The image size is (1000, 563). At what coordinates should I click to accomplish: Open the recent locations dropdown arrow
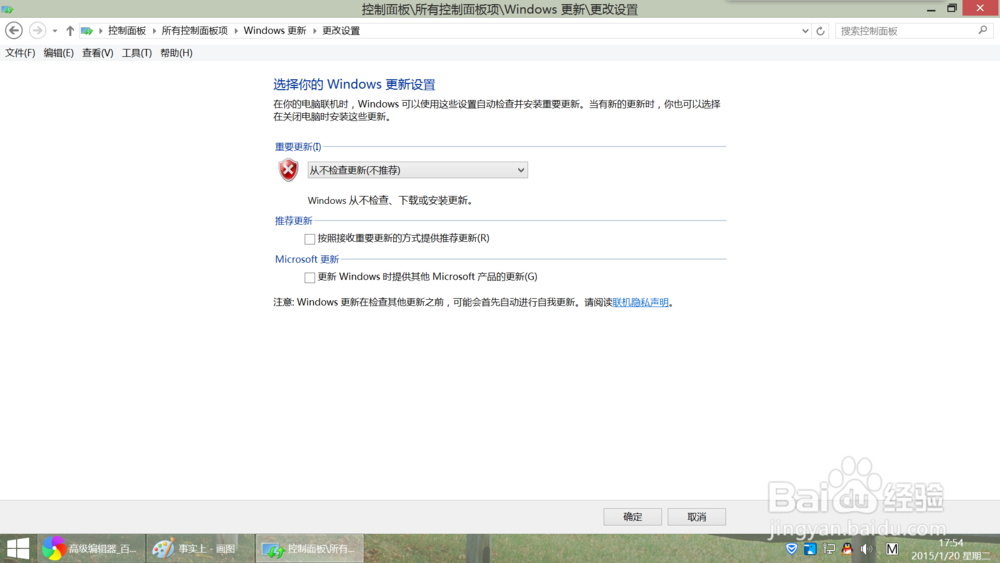(55, 31)
